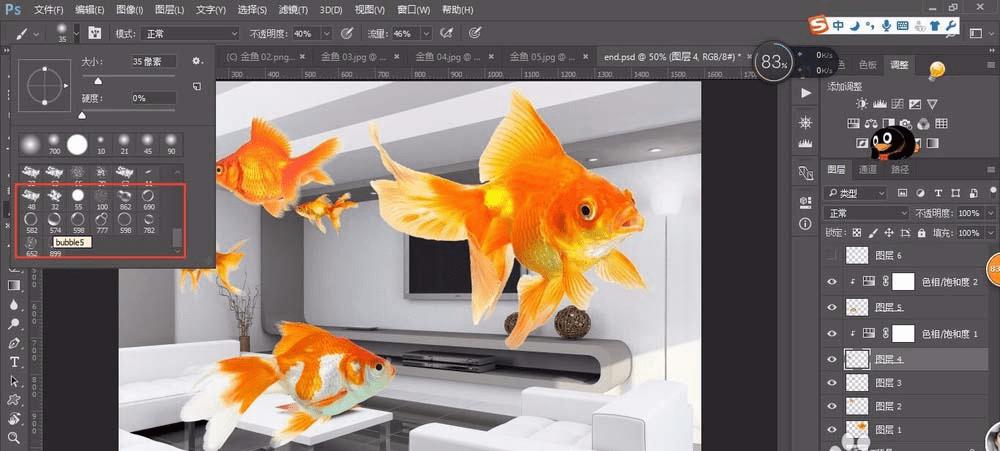
Task: Hide the 色相/饱和度 2 adjustment layer
Action: 832,281
